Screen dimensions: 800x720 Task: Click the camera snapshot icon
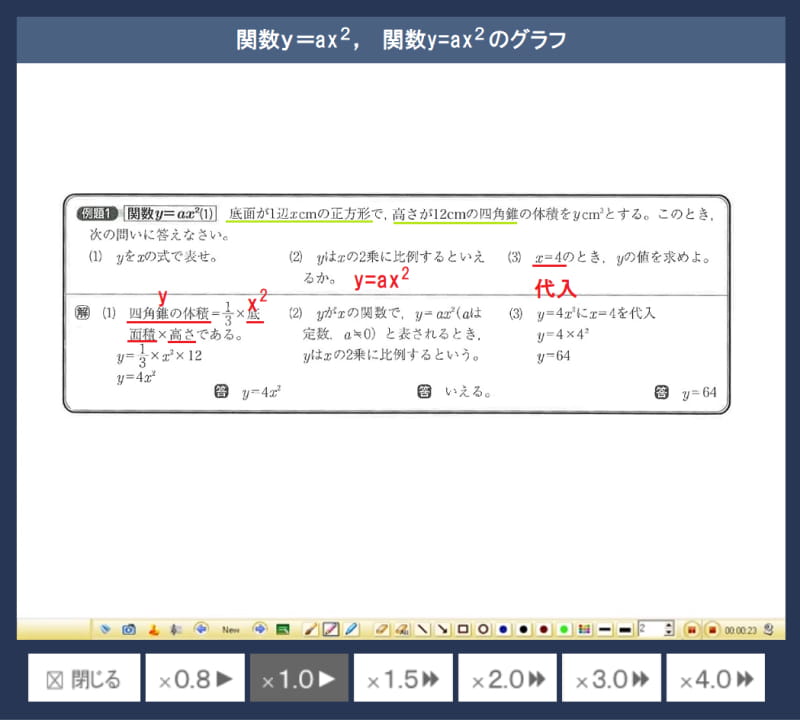click(129, 630)
